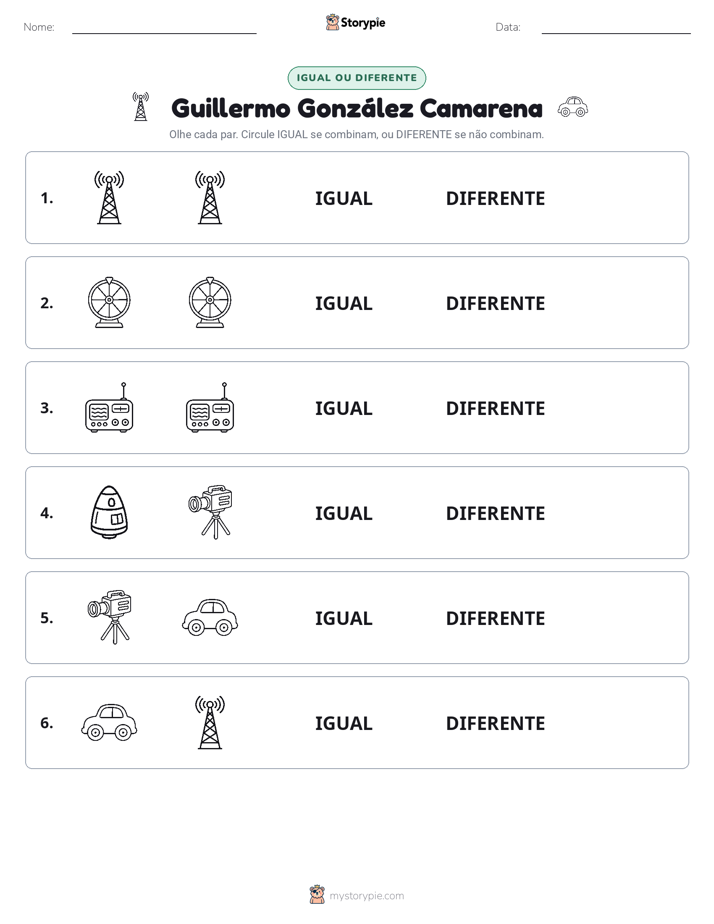714x924 pixels.
Task: Select DIFERENTE for row 6
Action: point(495,723)
